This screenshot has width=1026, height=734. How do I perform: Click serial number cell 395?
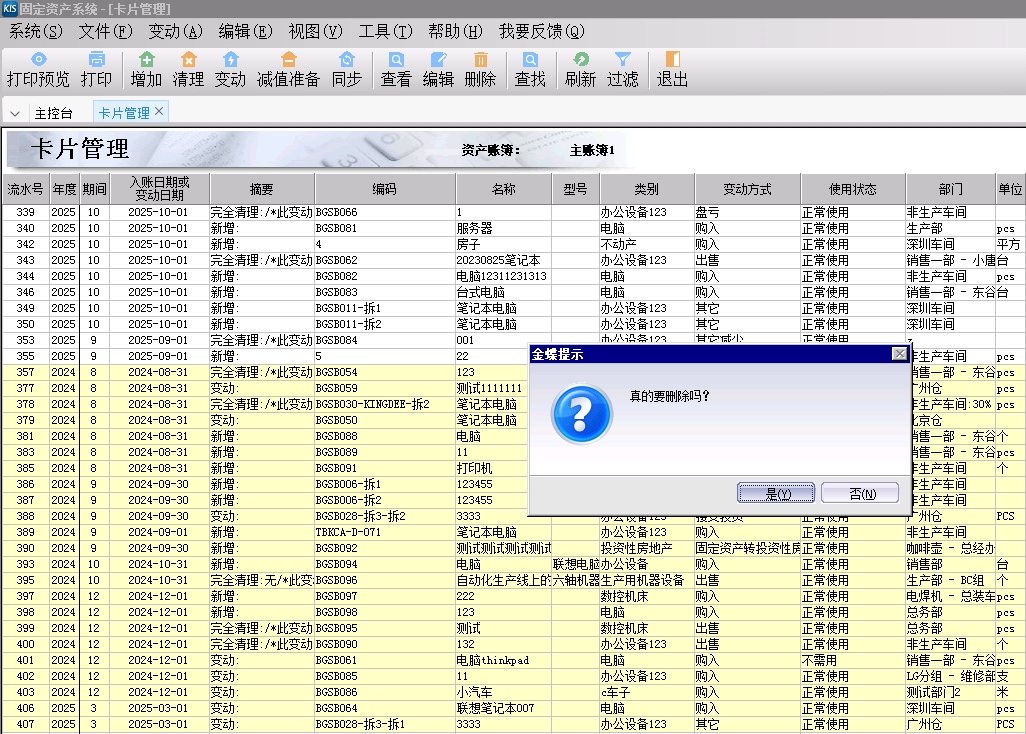pos(26,580)
